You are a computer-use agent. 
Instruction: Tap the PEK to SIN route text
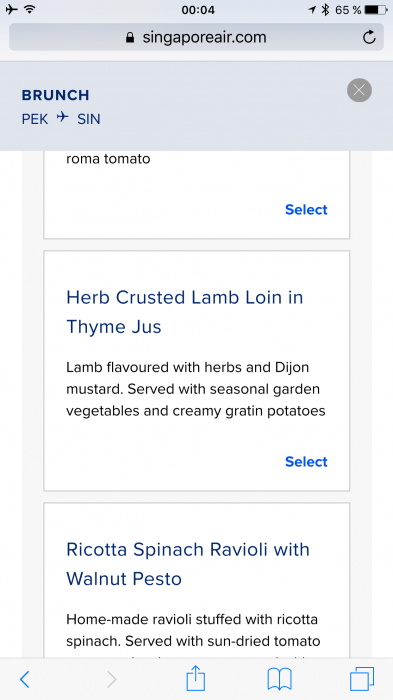[x=61, y=119]
